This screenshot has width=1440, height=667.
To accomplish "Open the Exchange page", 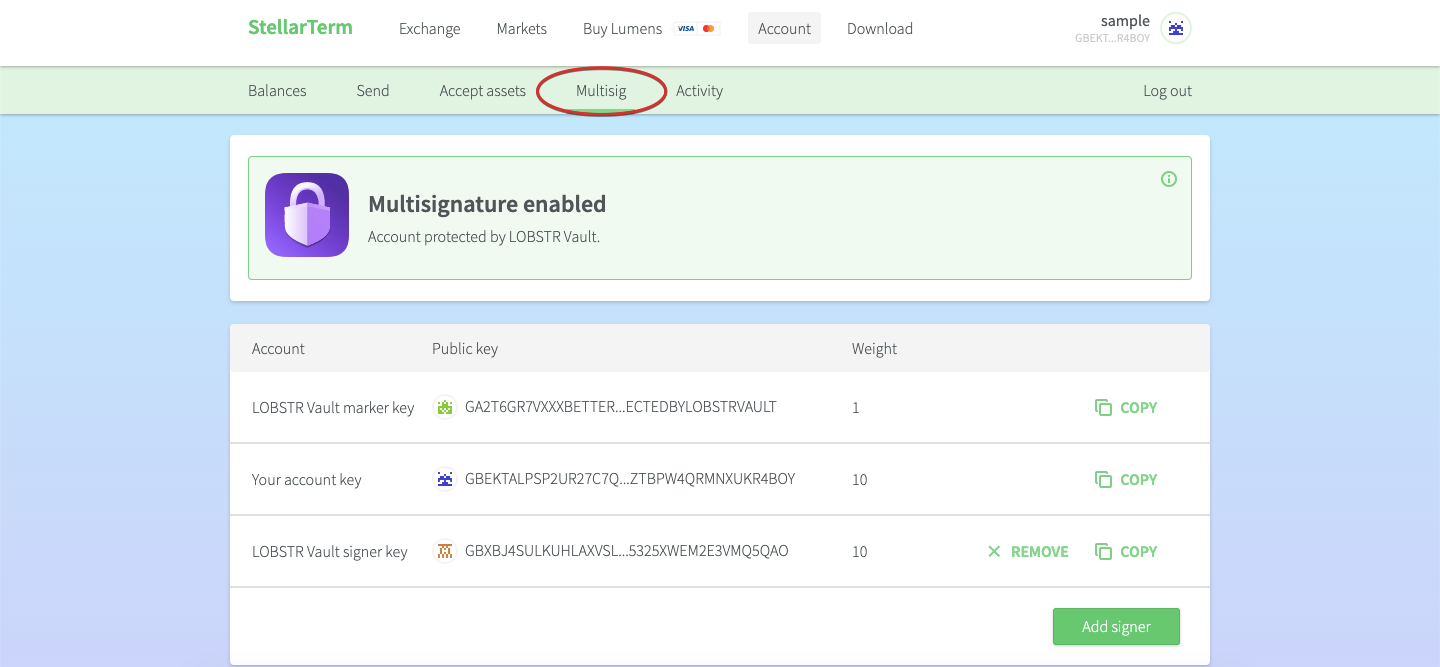I will click(429, 29).
